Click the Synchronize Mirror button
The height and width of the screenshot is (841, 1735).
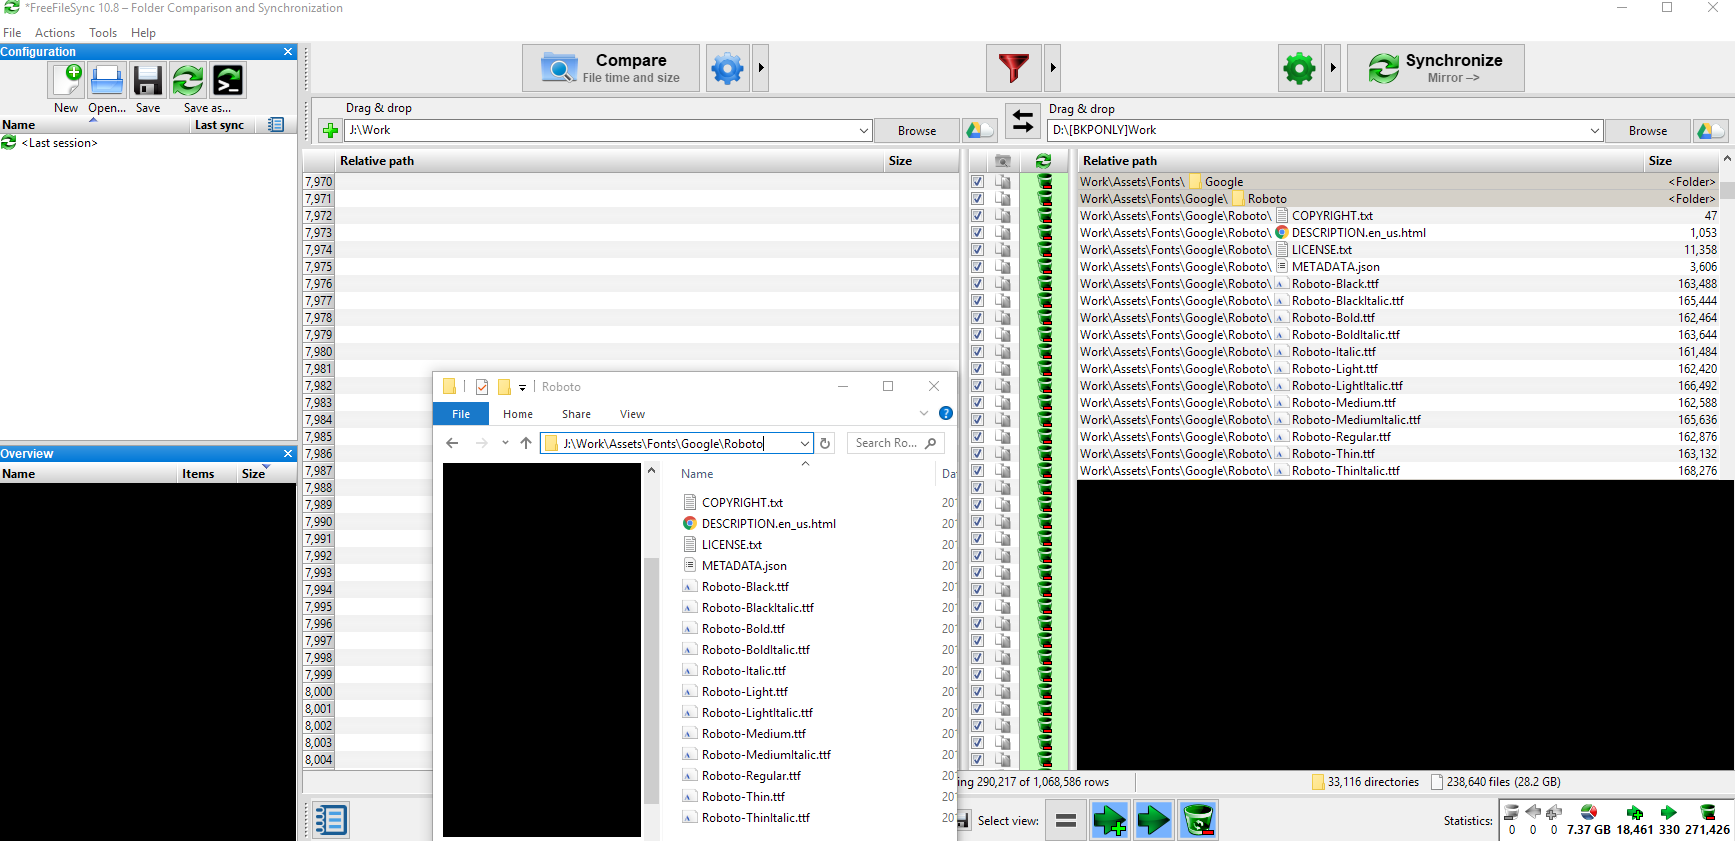coord(1436,68)
